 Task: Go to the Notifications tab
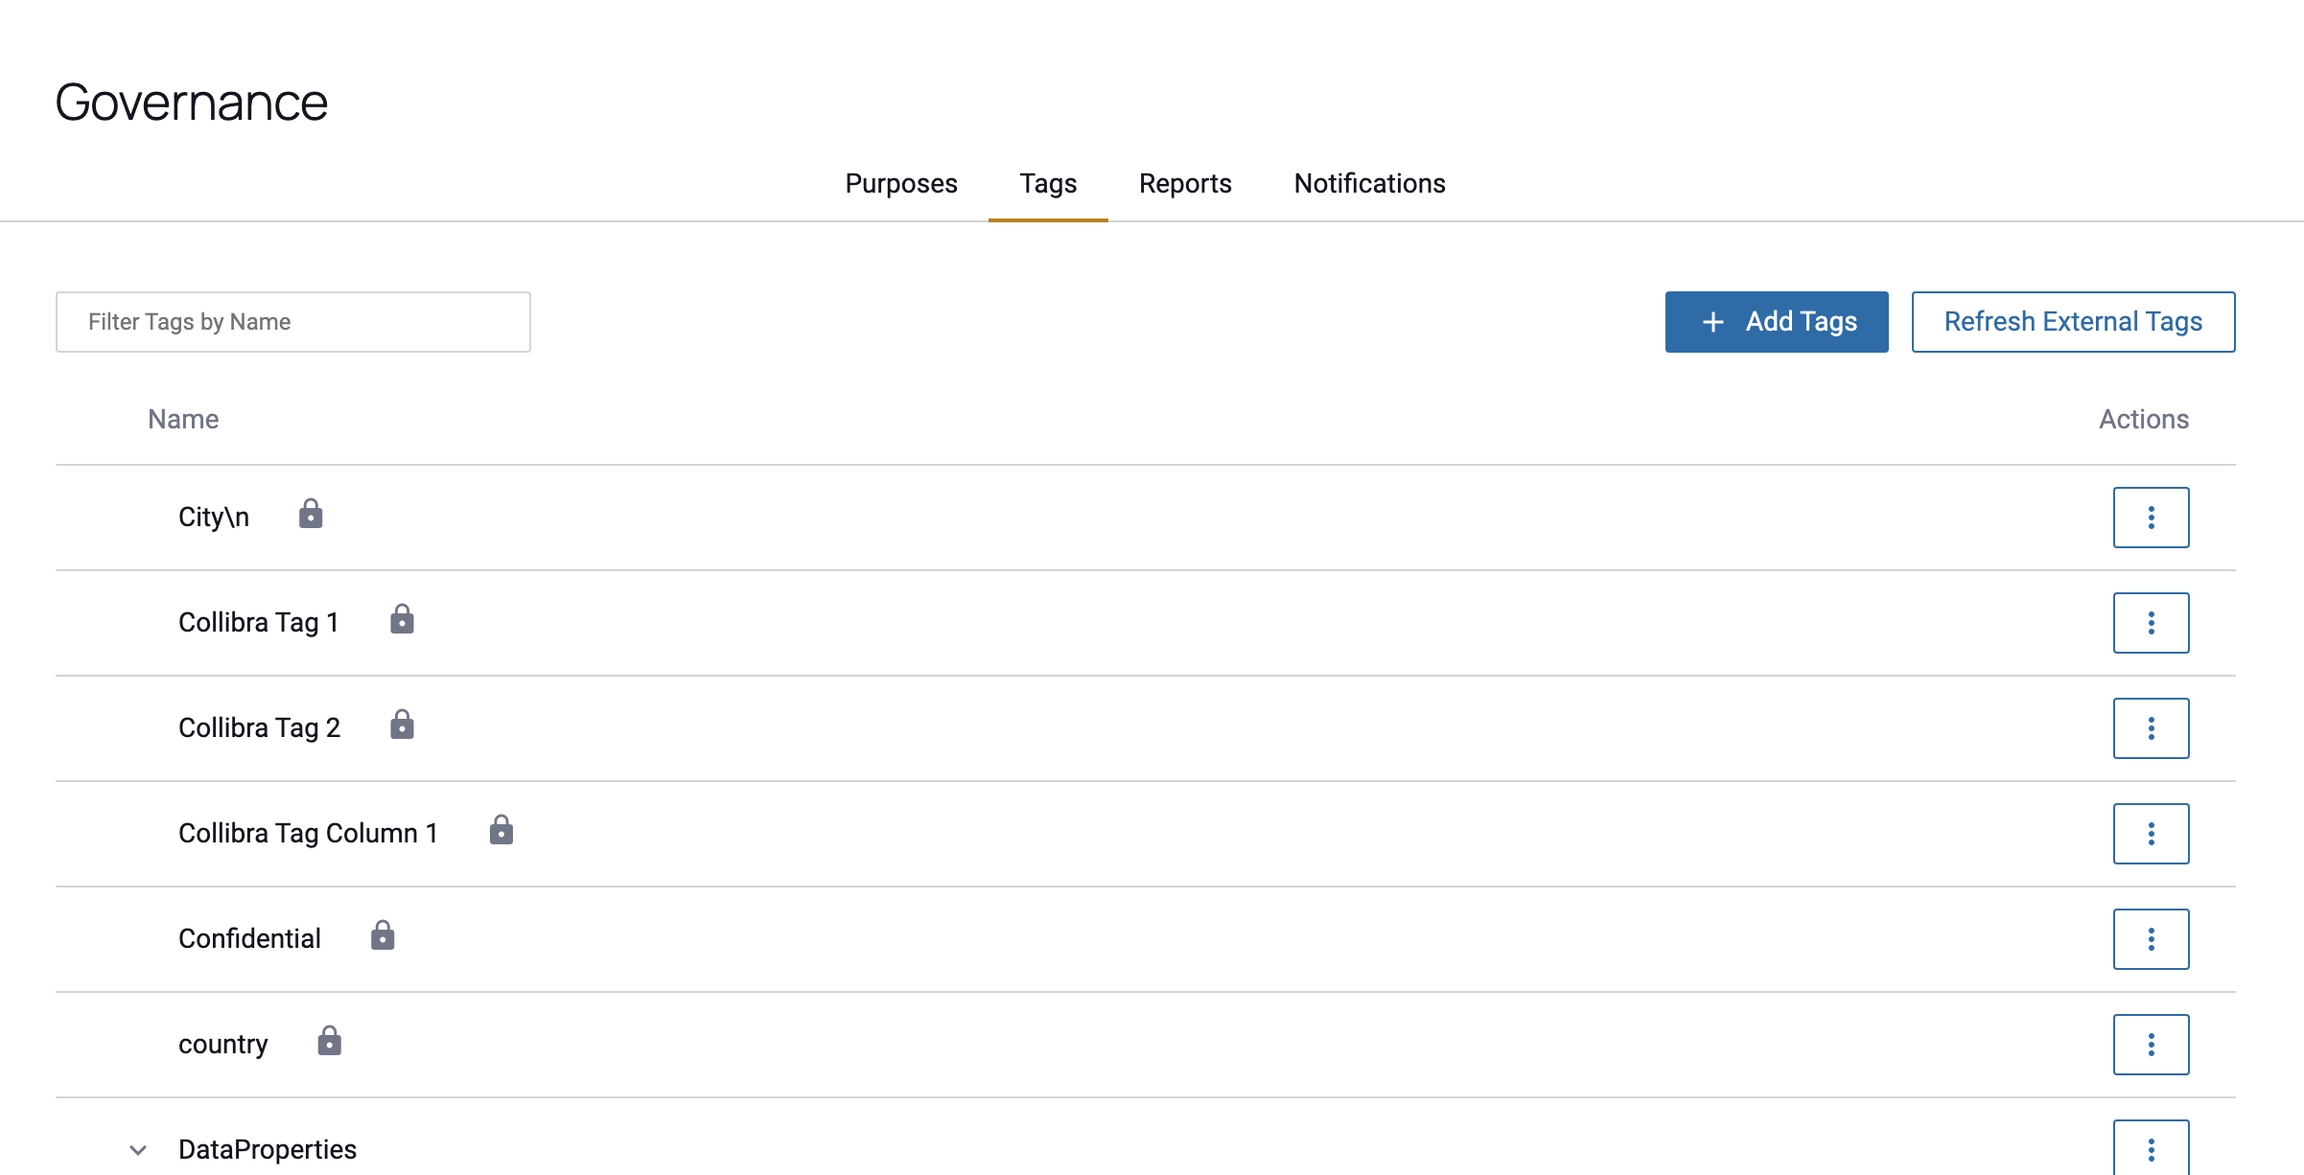[1369, 184]
